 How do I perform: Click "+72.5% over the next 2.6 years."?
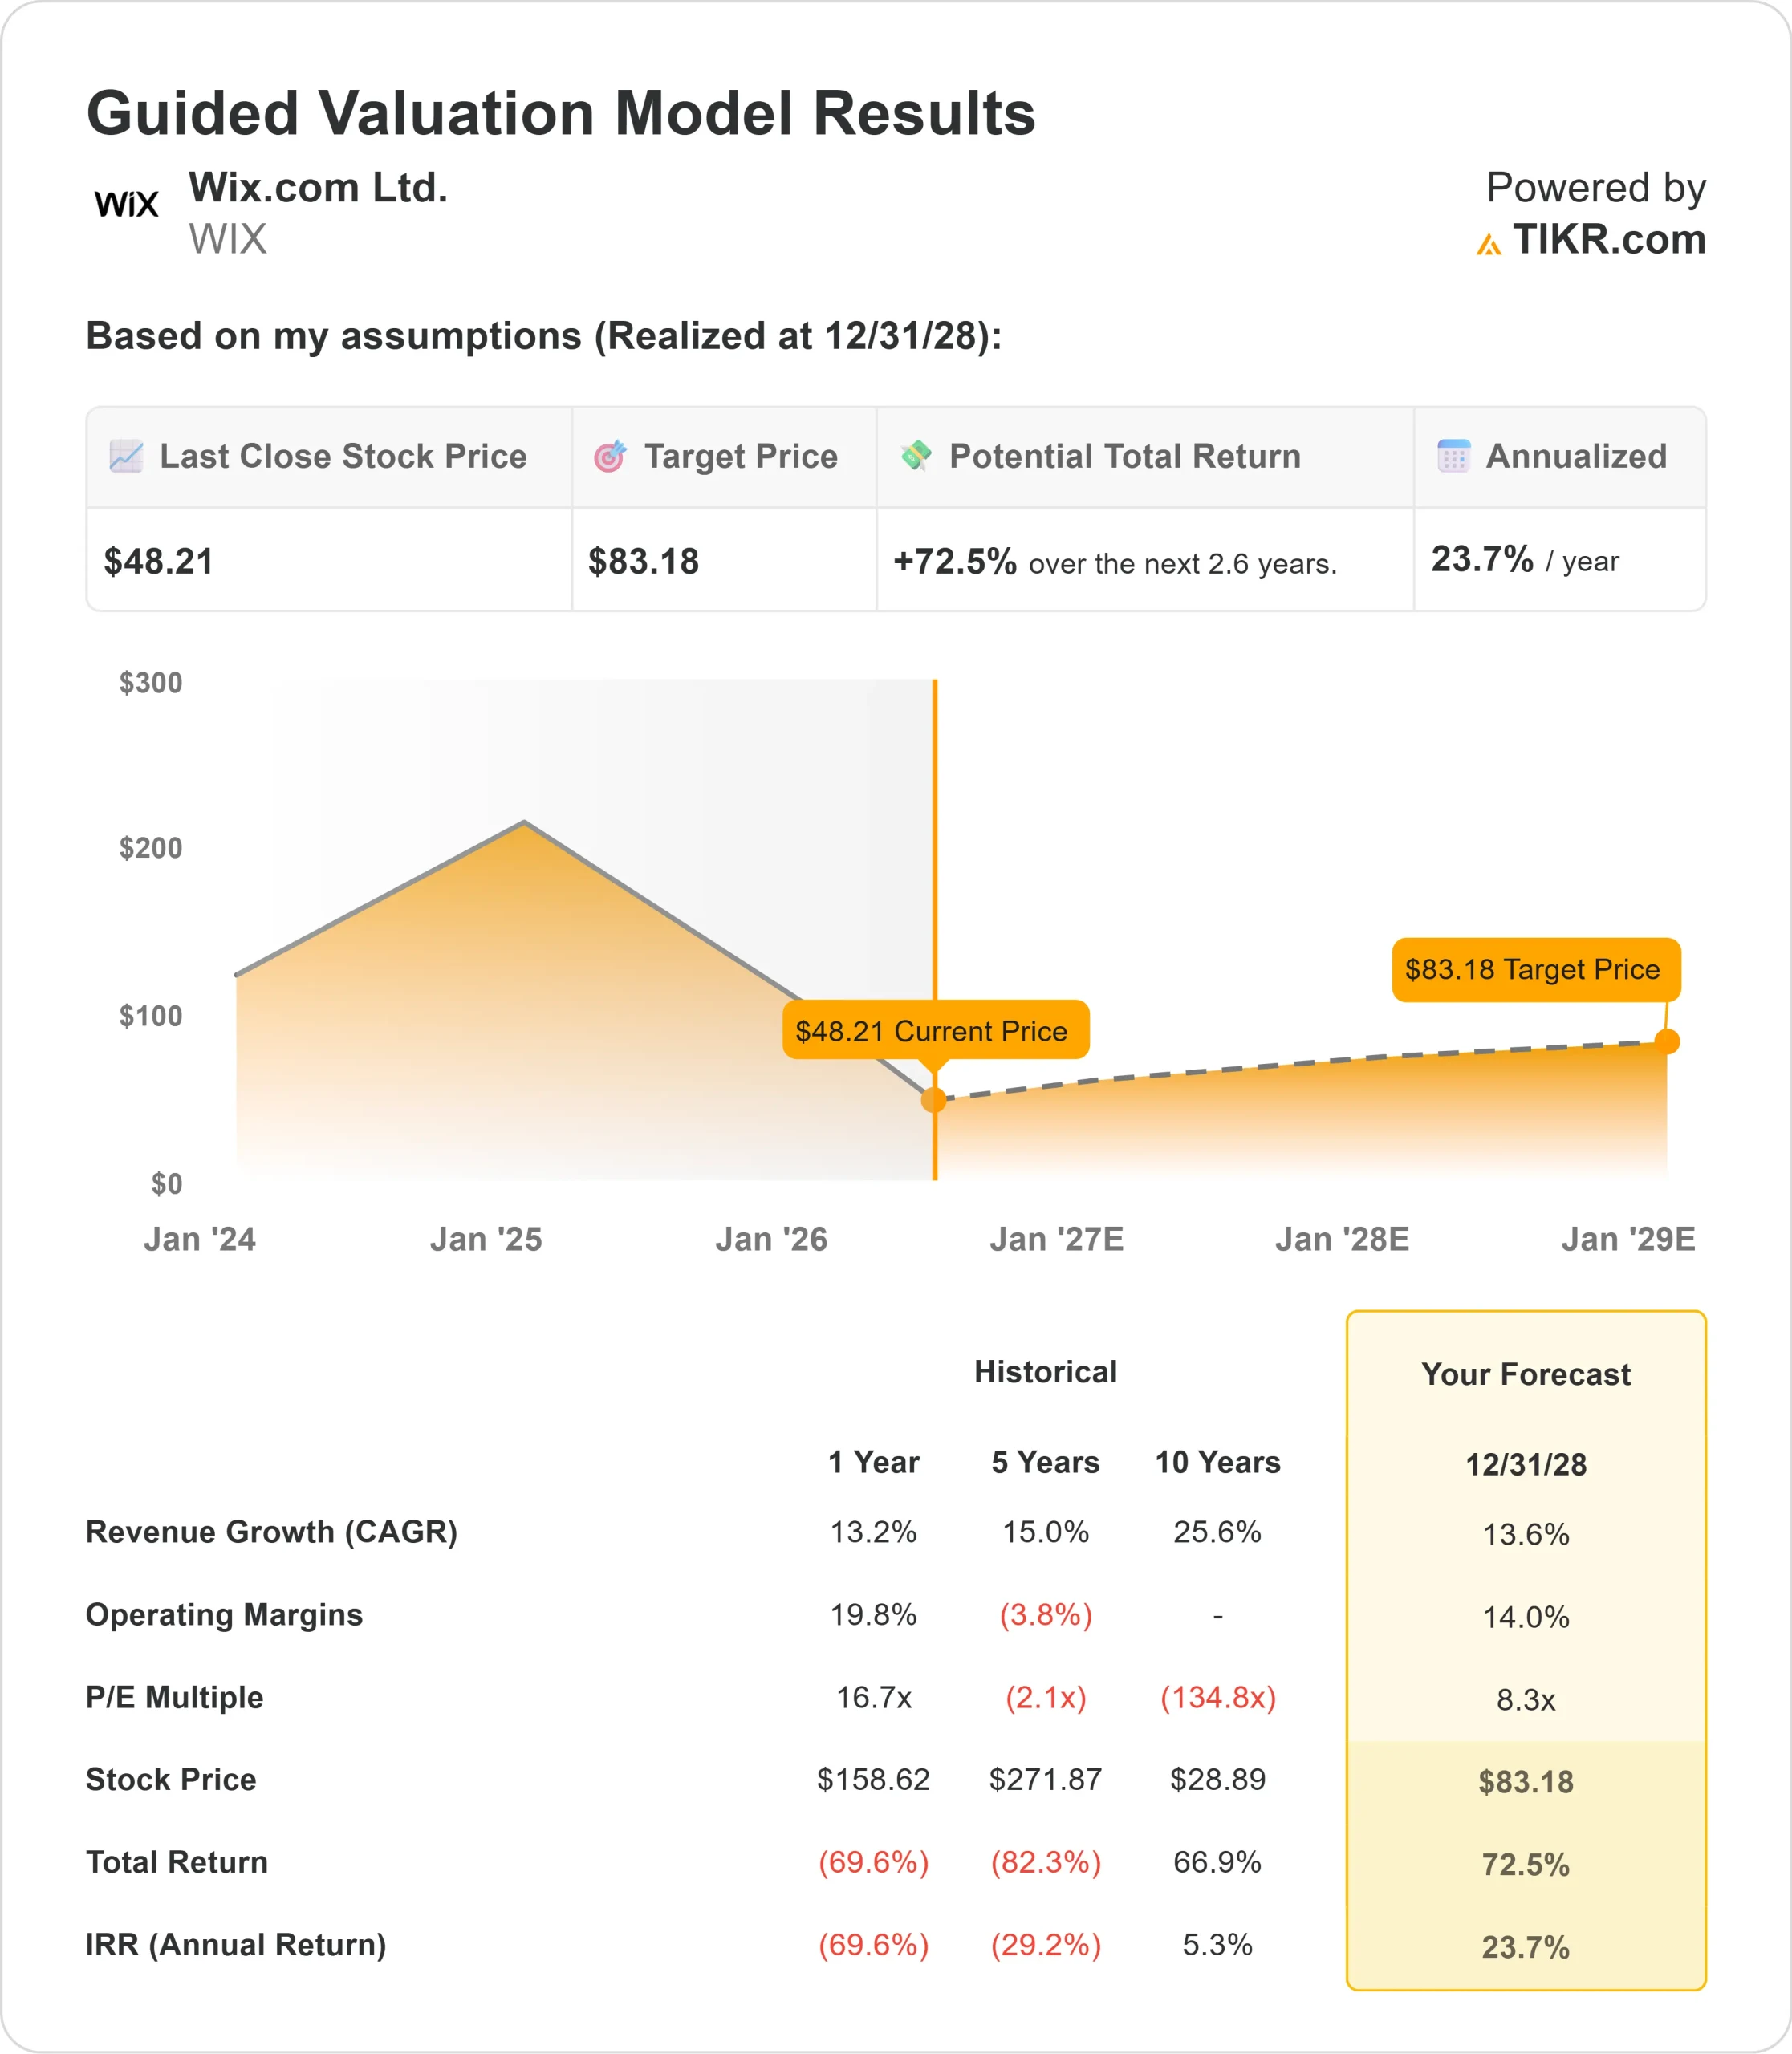pos(1115,562)
